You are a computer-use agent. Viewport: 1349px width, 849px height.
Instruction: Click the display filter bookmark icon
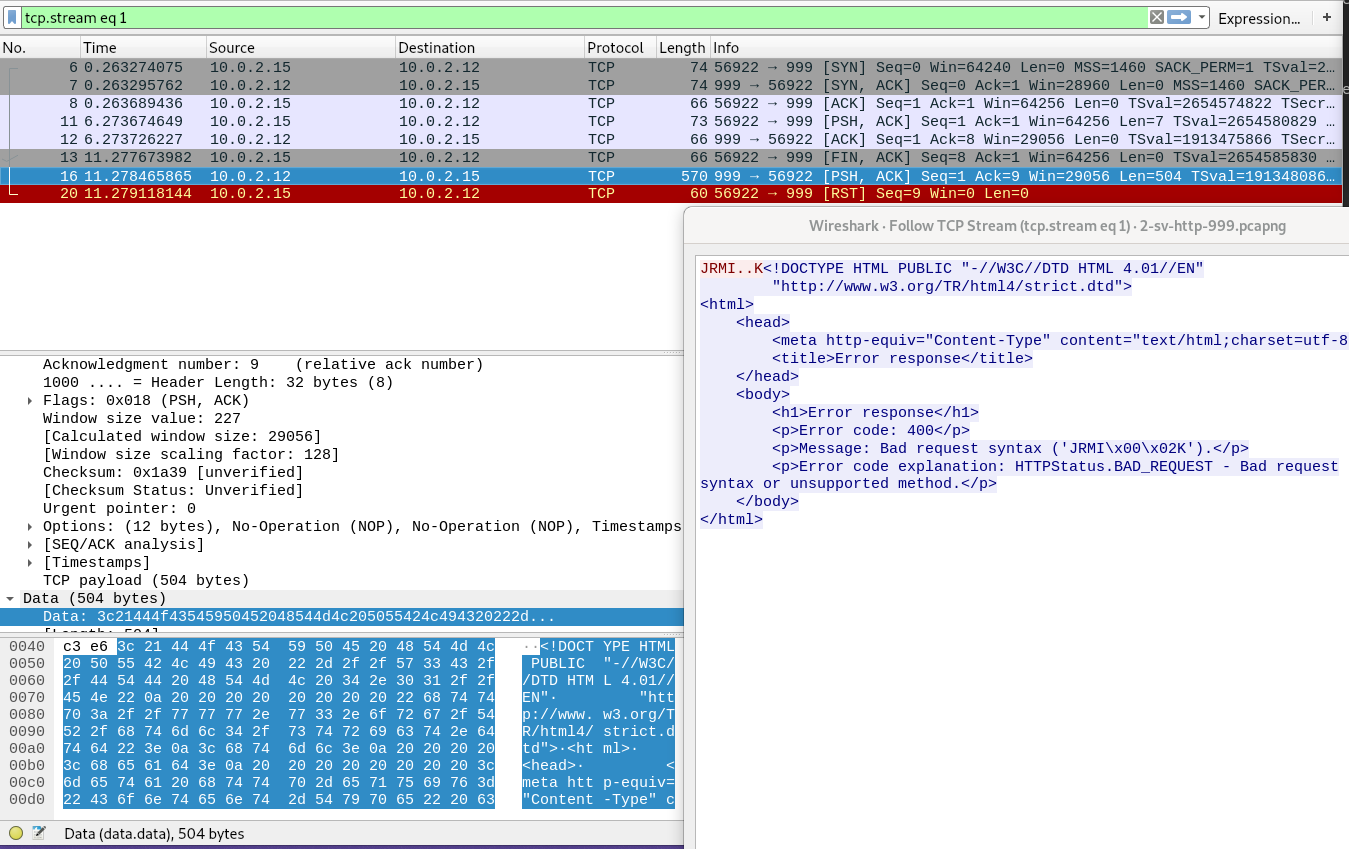[12, 18]
